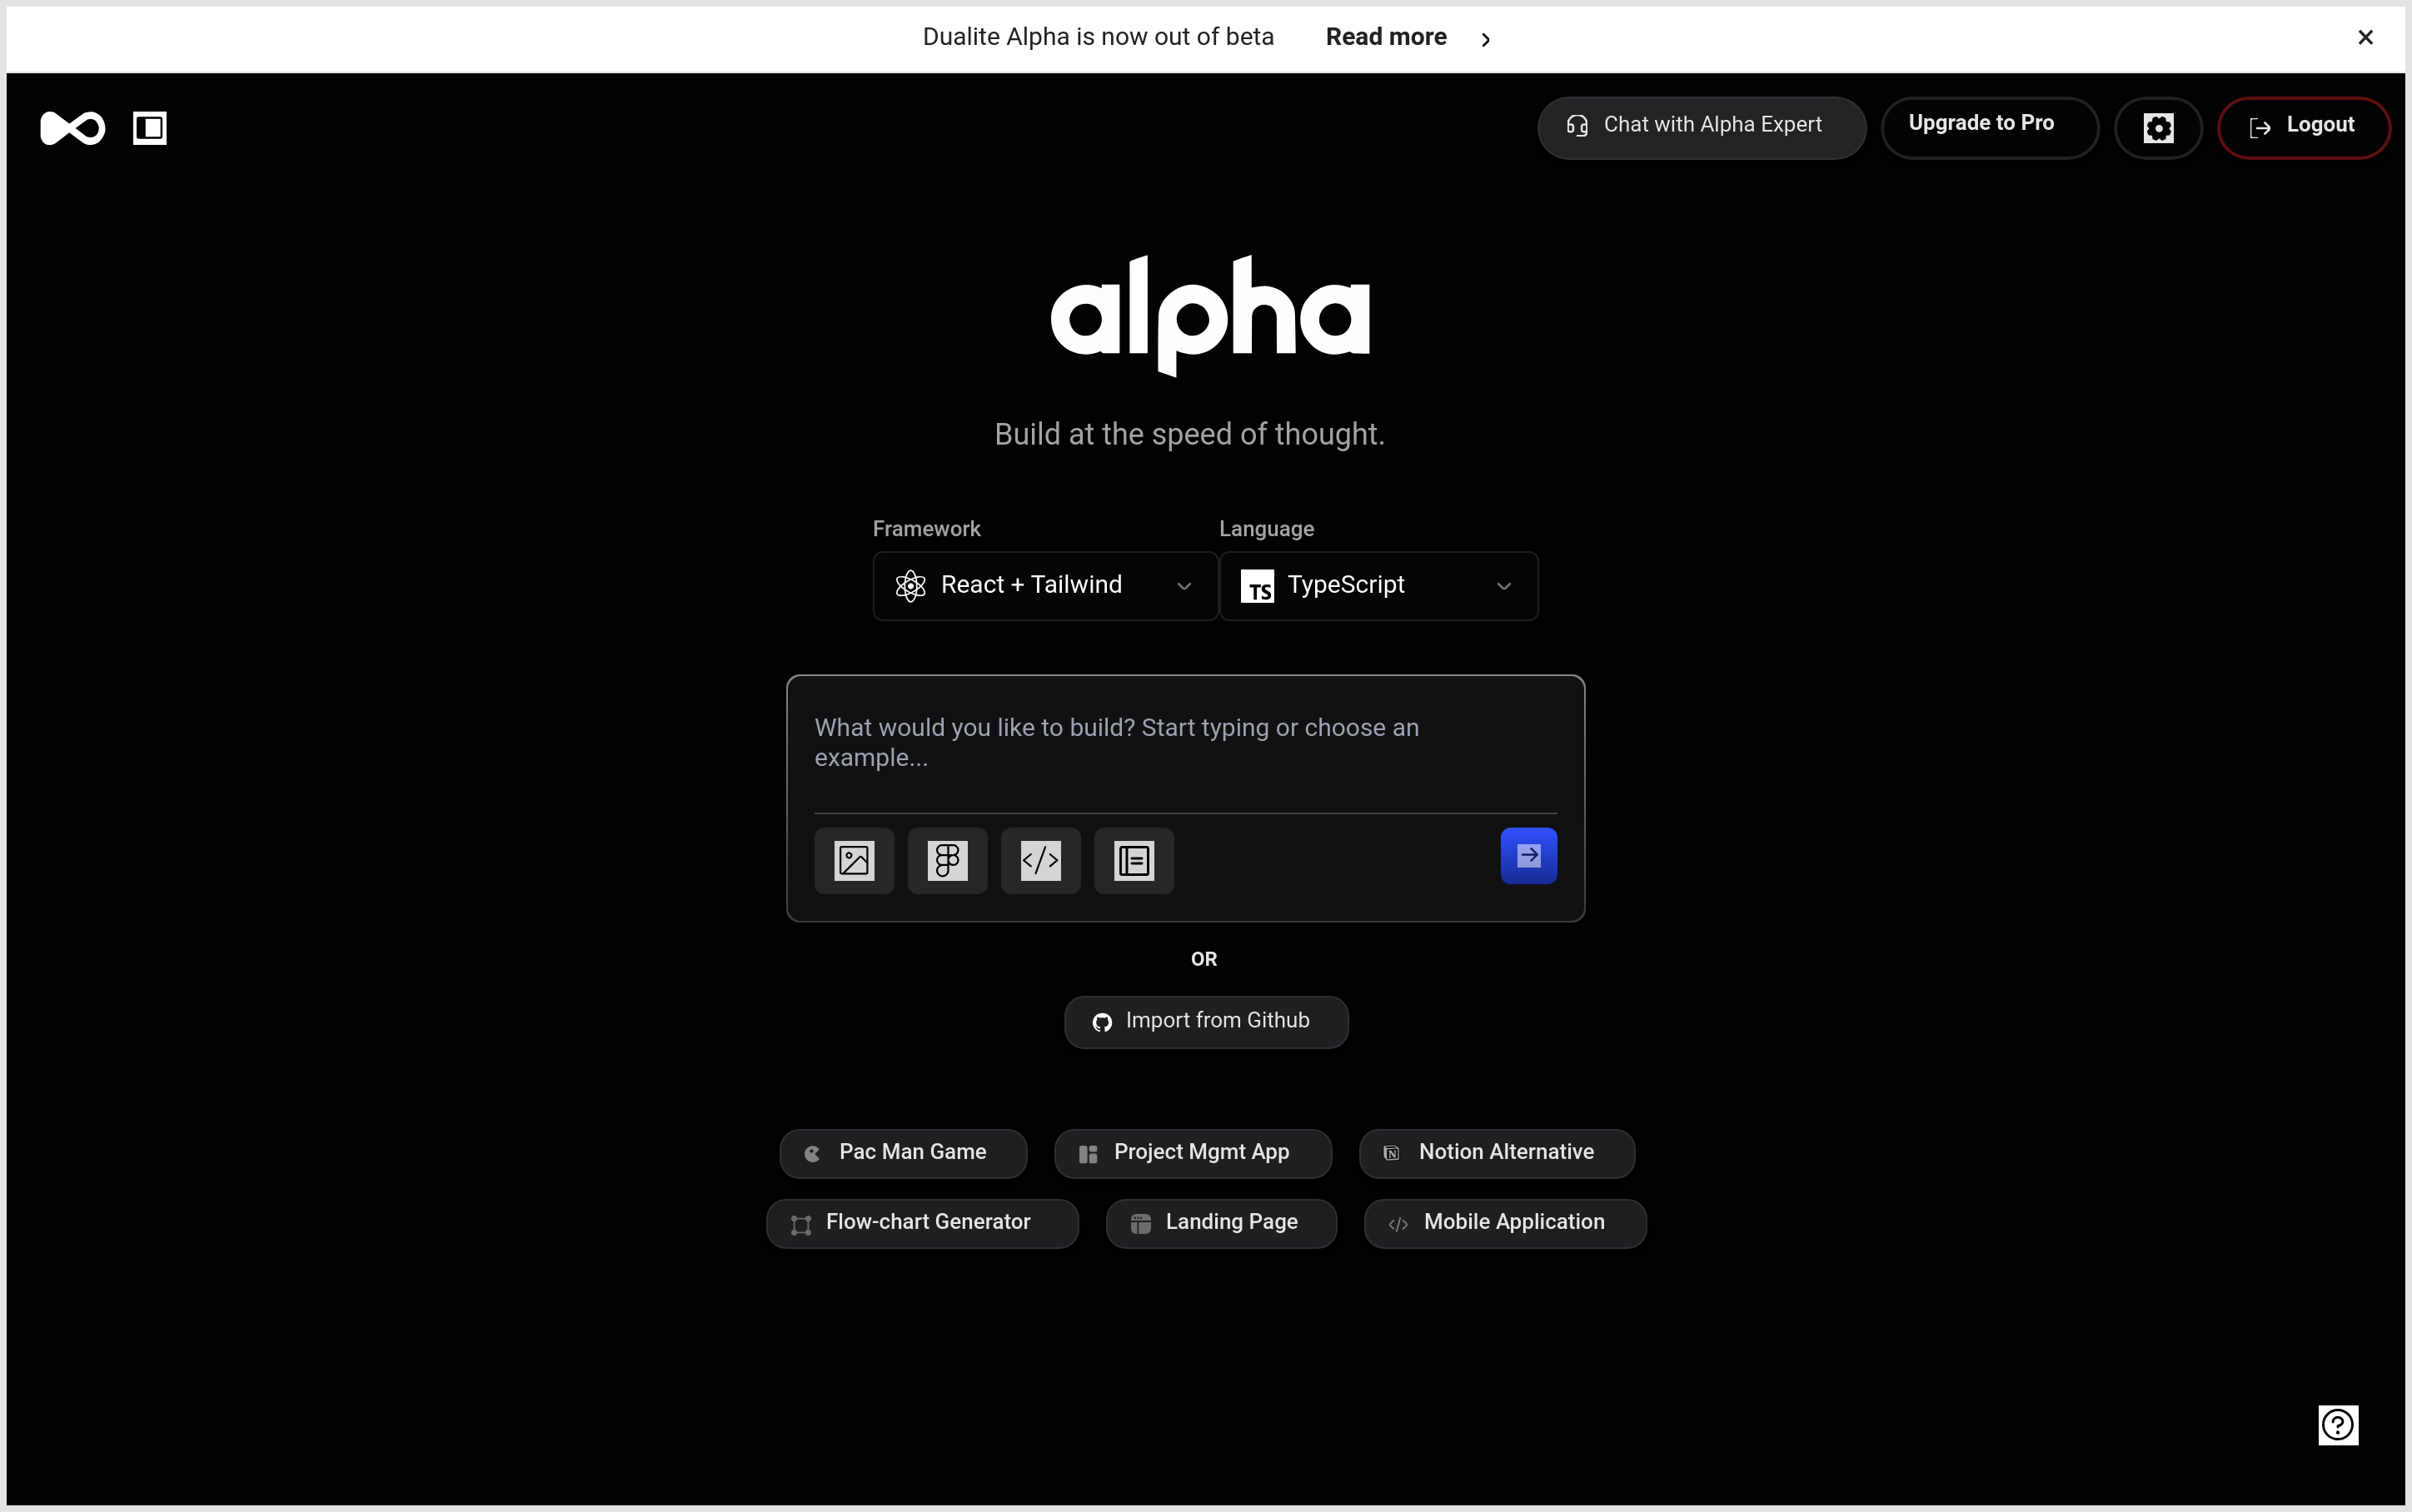Open settings via gear icon

pyautogui.click(x=2158, y=128)
